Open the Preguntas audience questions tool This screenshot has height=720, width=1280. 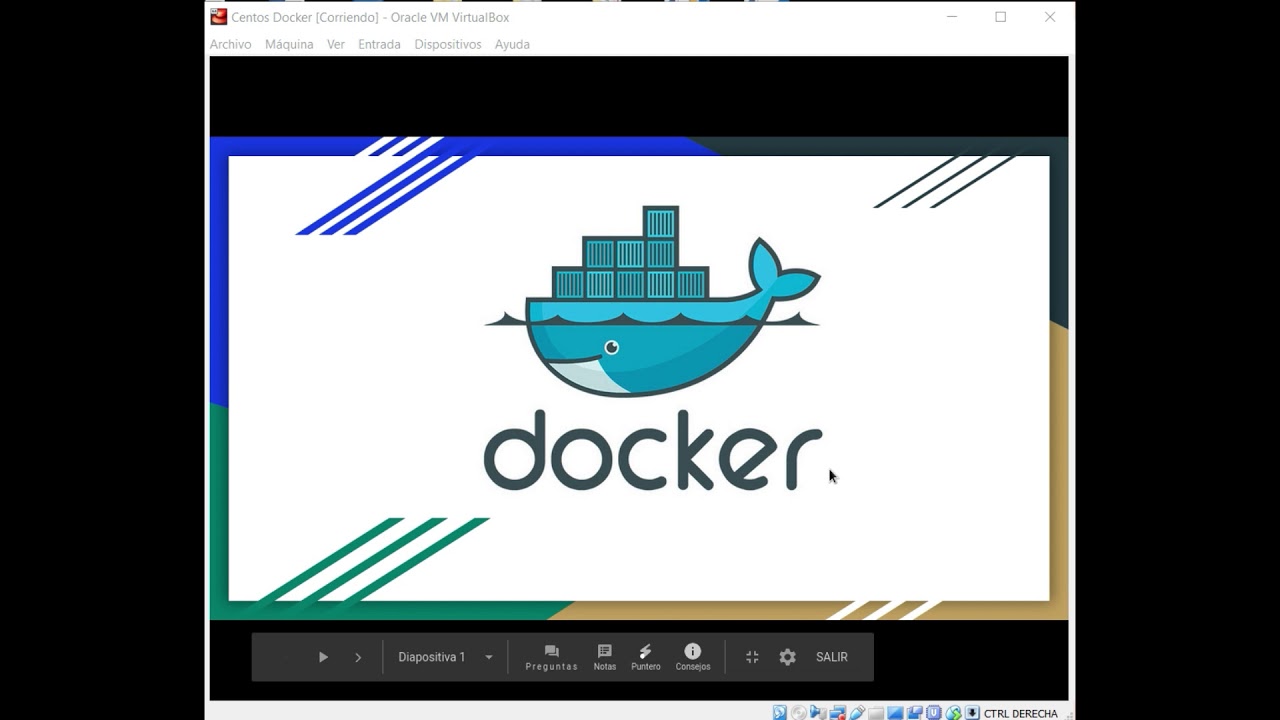(x=551, y=657)
